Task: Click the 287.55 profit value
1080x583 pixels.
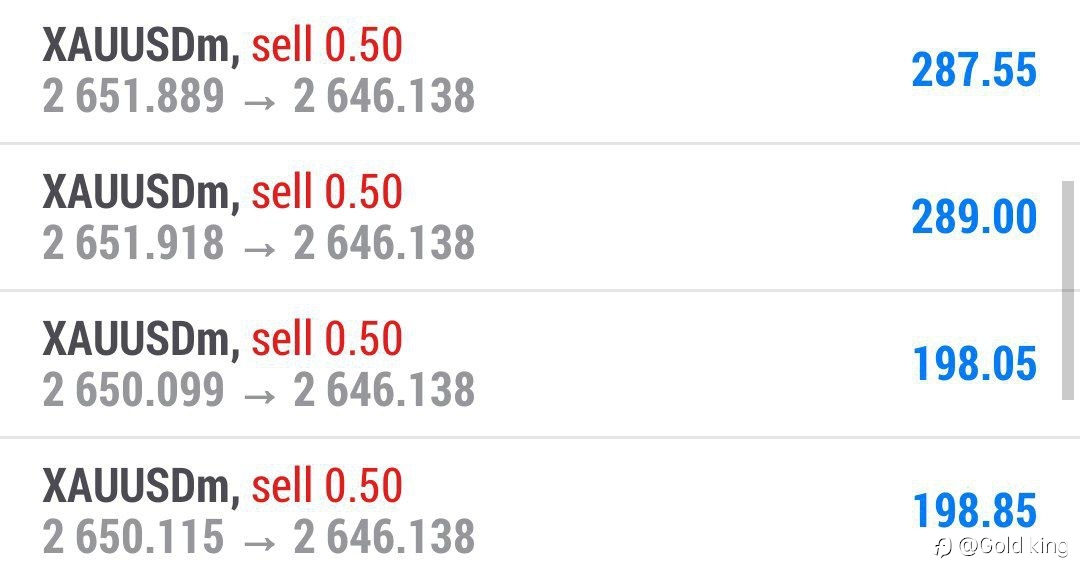Action: coord(974,70)
